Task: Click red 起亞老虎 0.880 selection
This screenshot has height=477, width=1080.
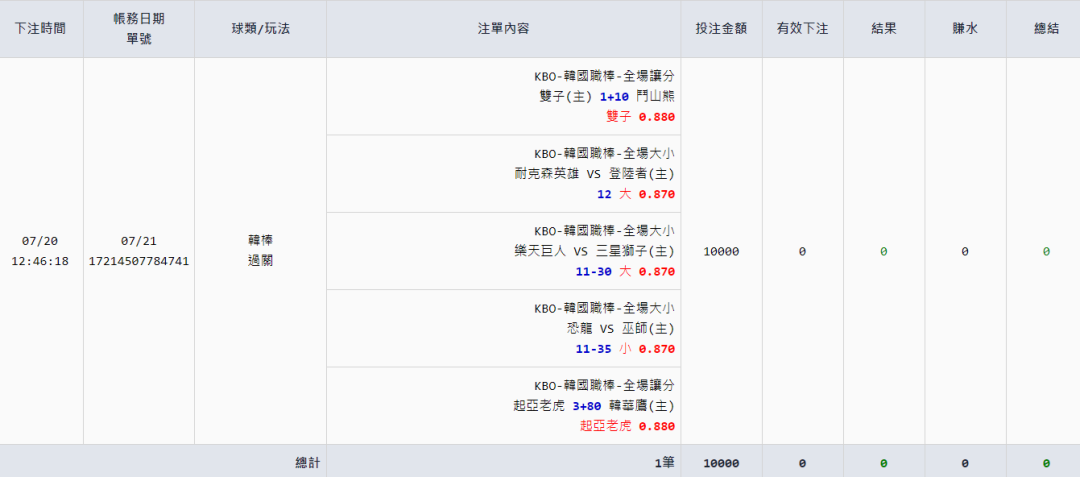Action: point(627,426)
